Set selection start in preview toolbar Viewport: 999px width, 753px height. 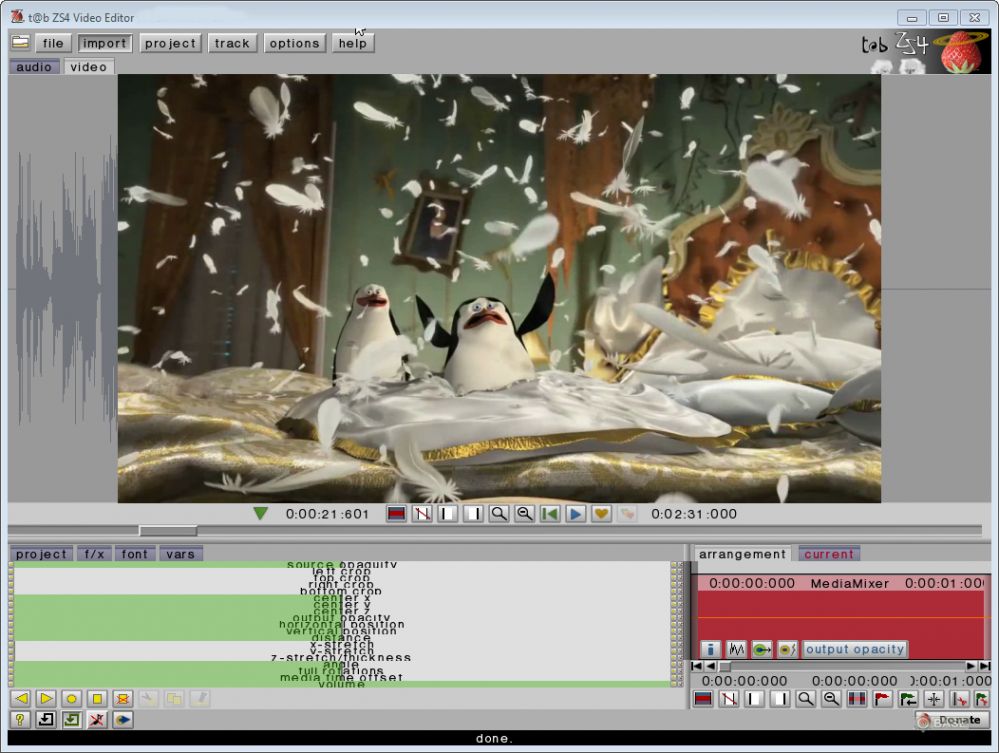(x=447, y=513)
